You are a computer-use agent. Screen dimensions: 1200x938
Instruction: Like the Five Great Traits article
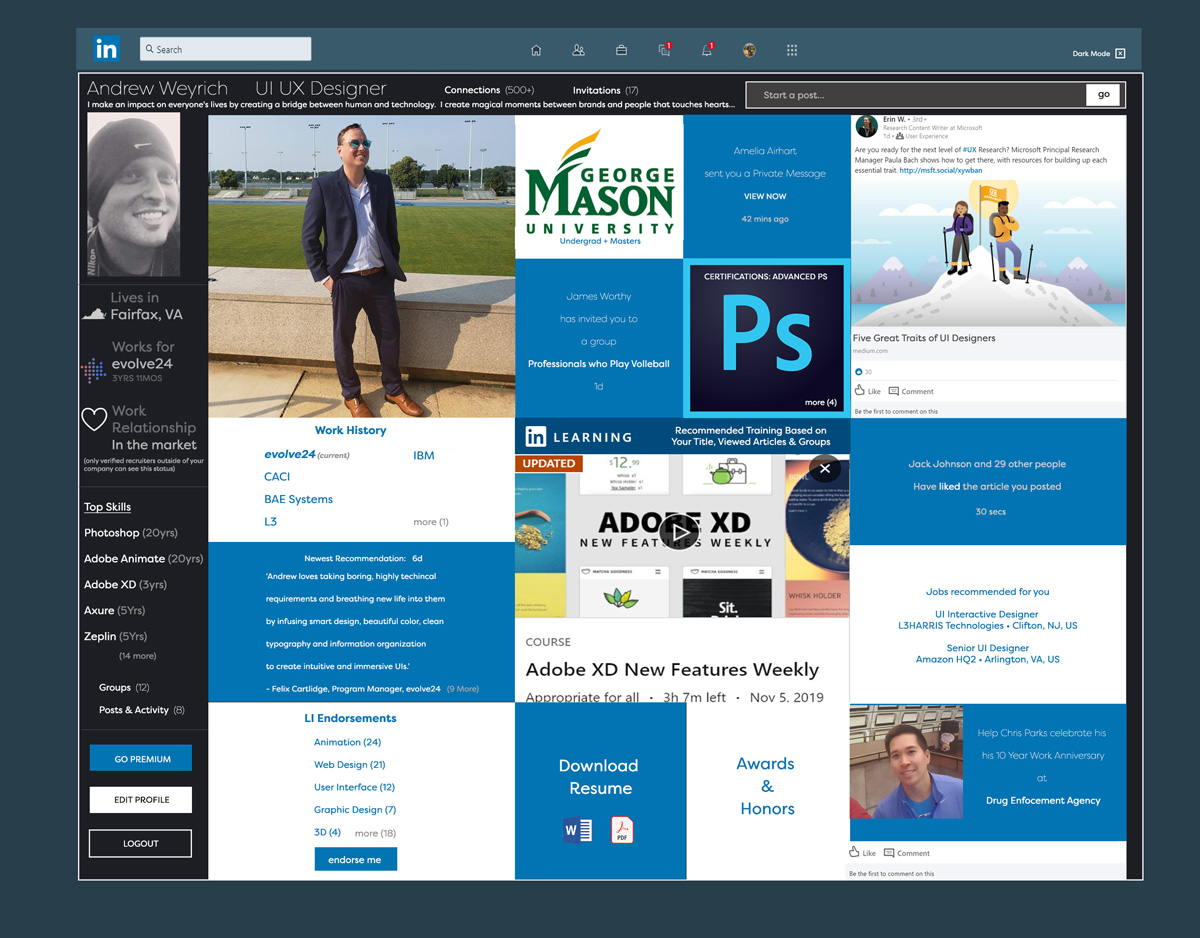click(867, 391)
